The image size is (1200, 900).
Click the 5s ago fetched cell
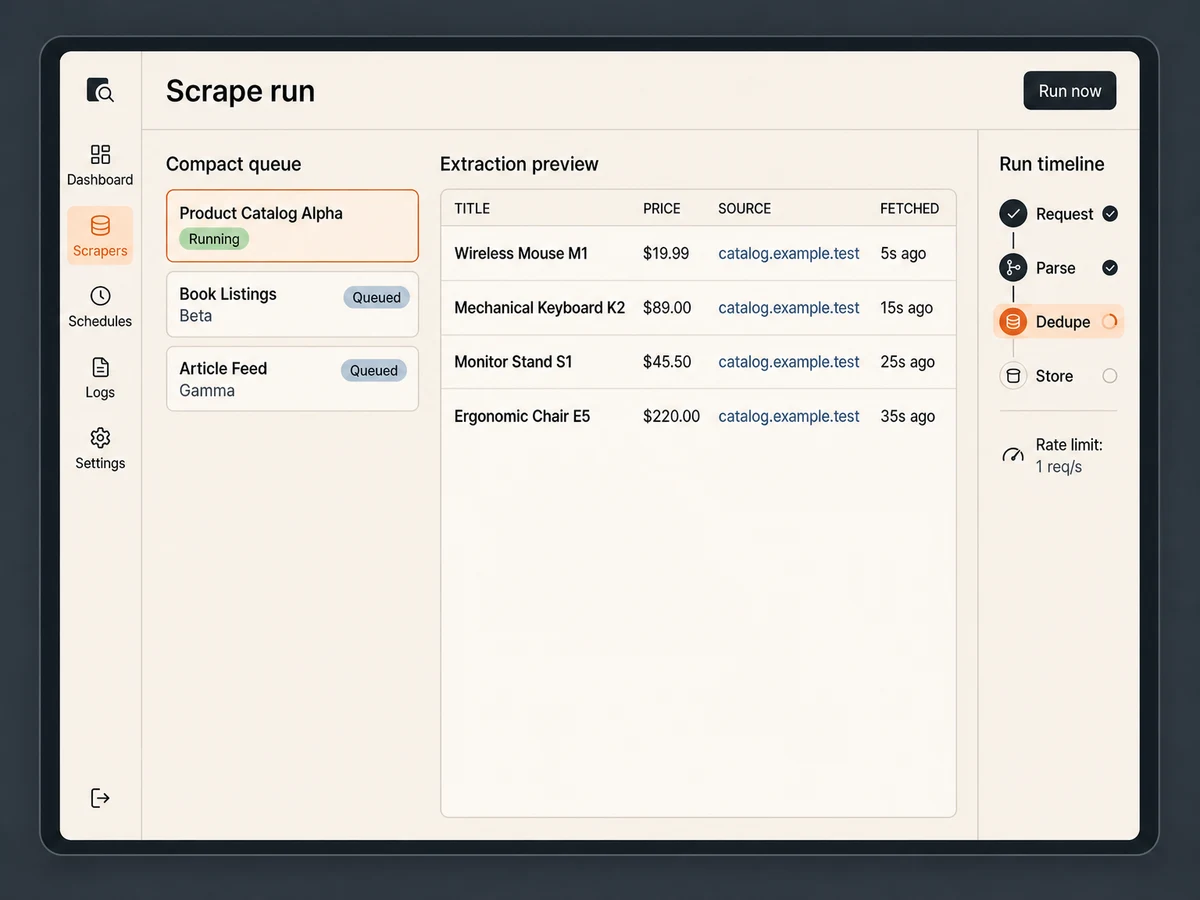pos(903,254)
